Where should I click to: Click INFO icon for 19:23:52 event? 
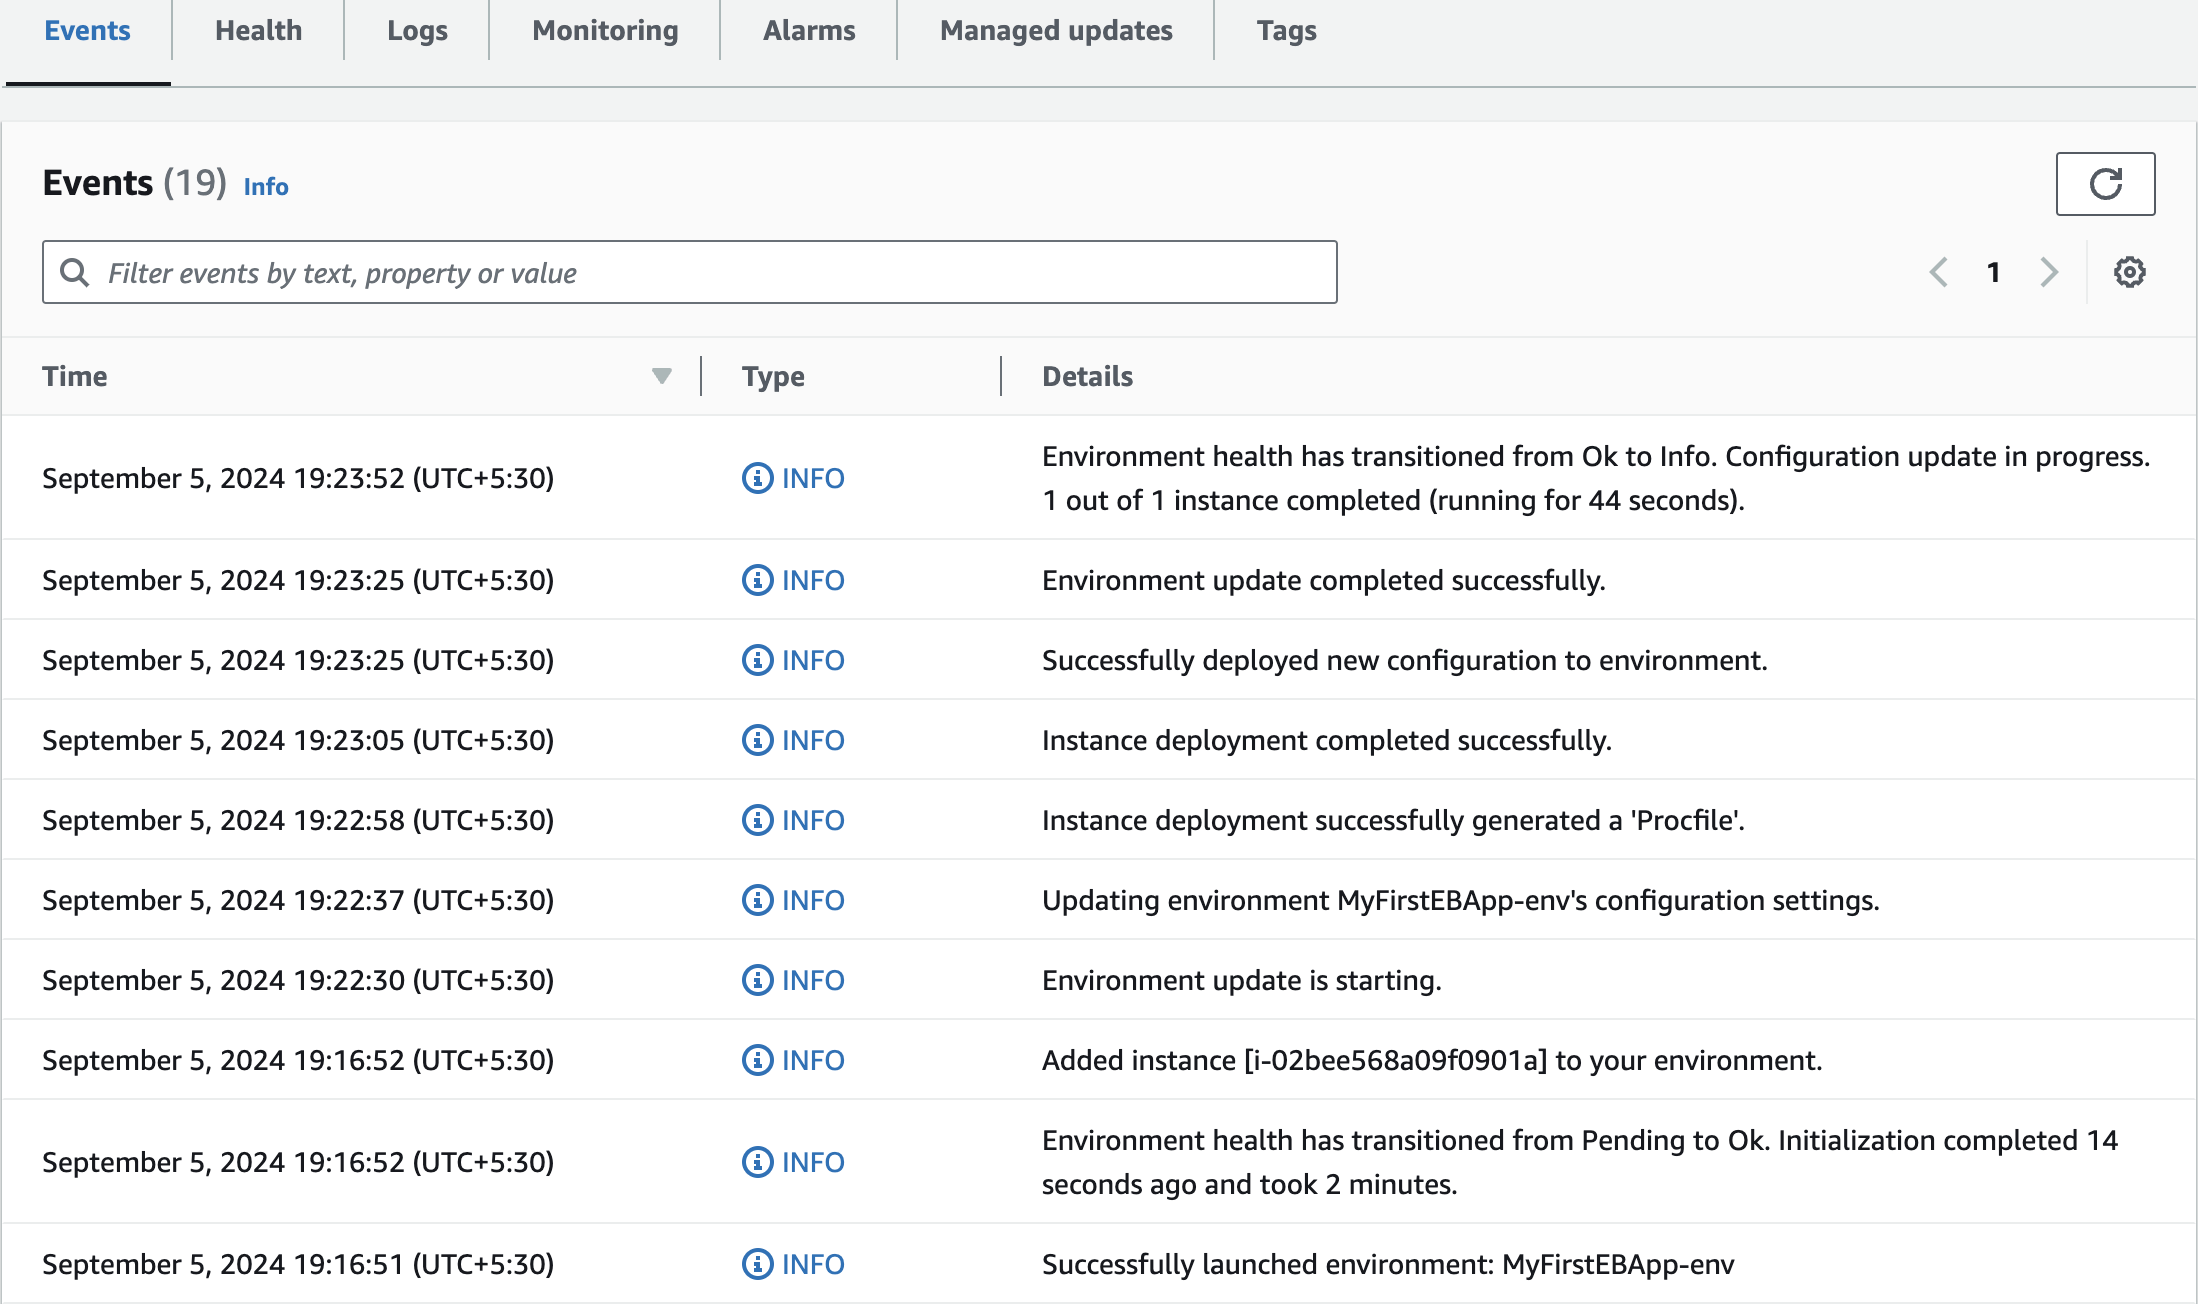(757, 478)
